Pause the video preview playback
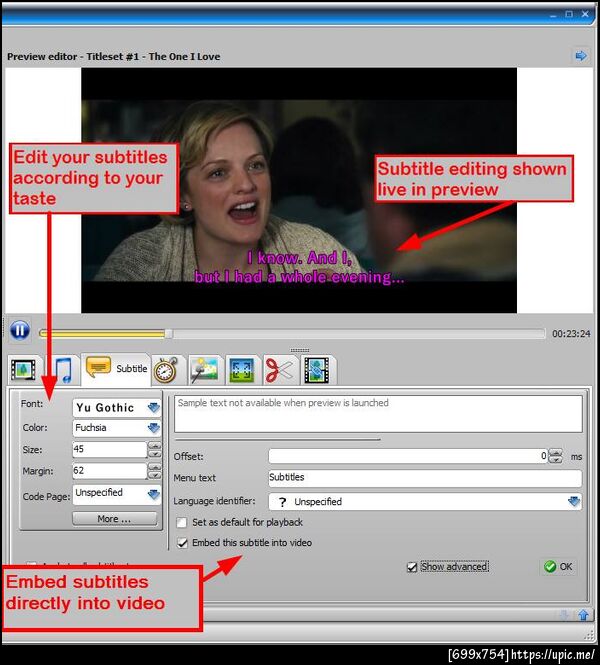Viewport: 600px width, 665px height. [x=20, y=330]
